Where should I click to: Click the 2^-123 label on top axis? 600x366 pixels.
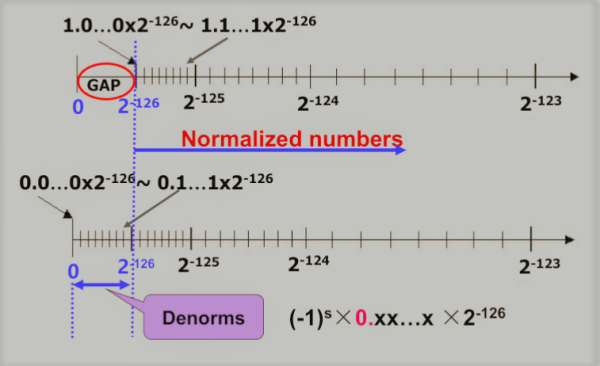[541, 103]
